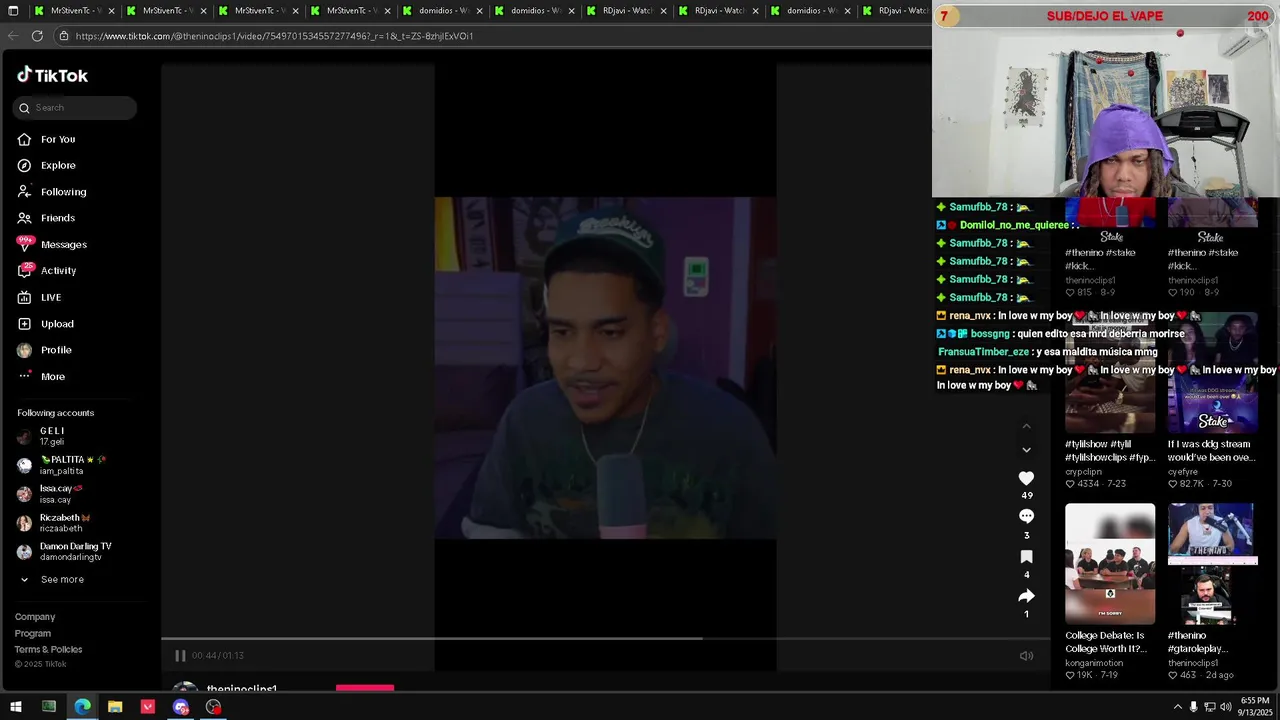Open the #tylilshow crypclipn video thumbnail
Screen dimensions: 1280x720
tap(1110, 373)
